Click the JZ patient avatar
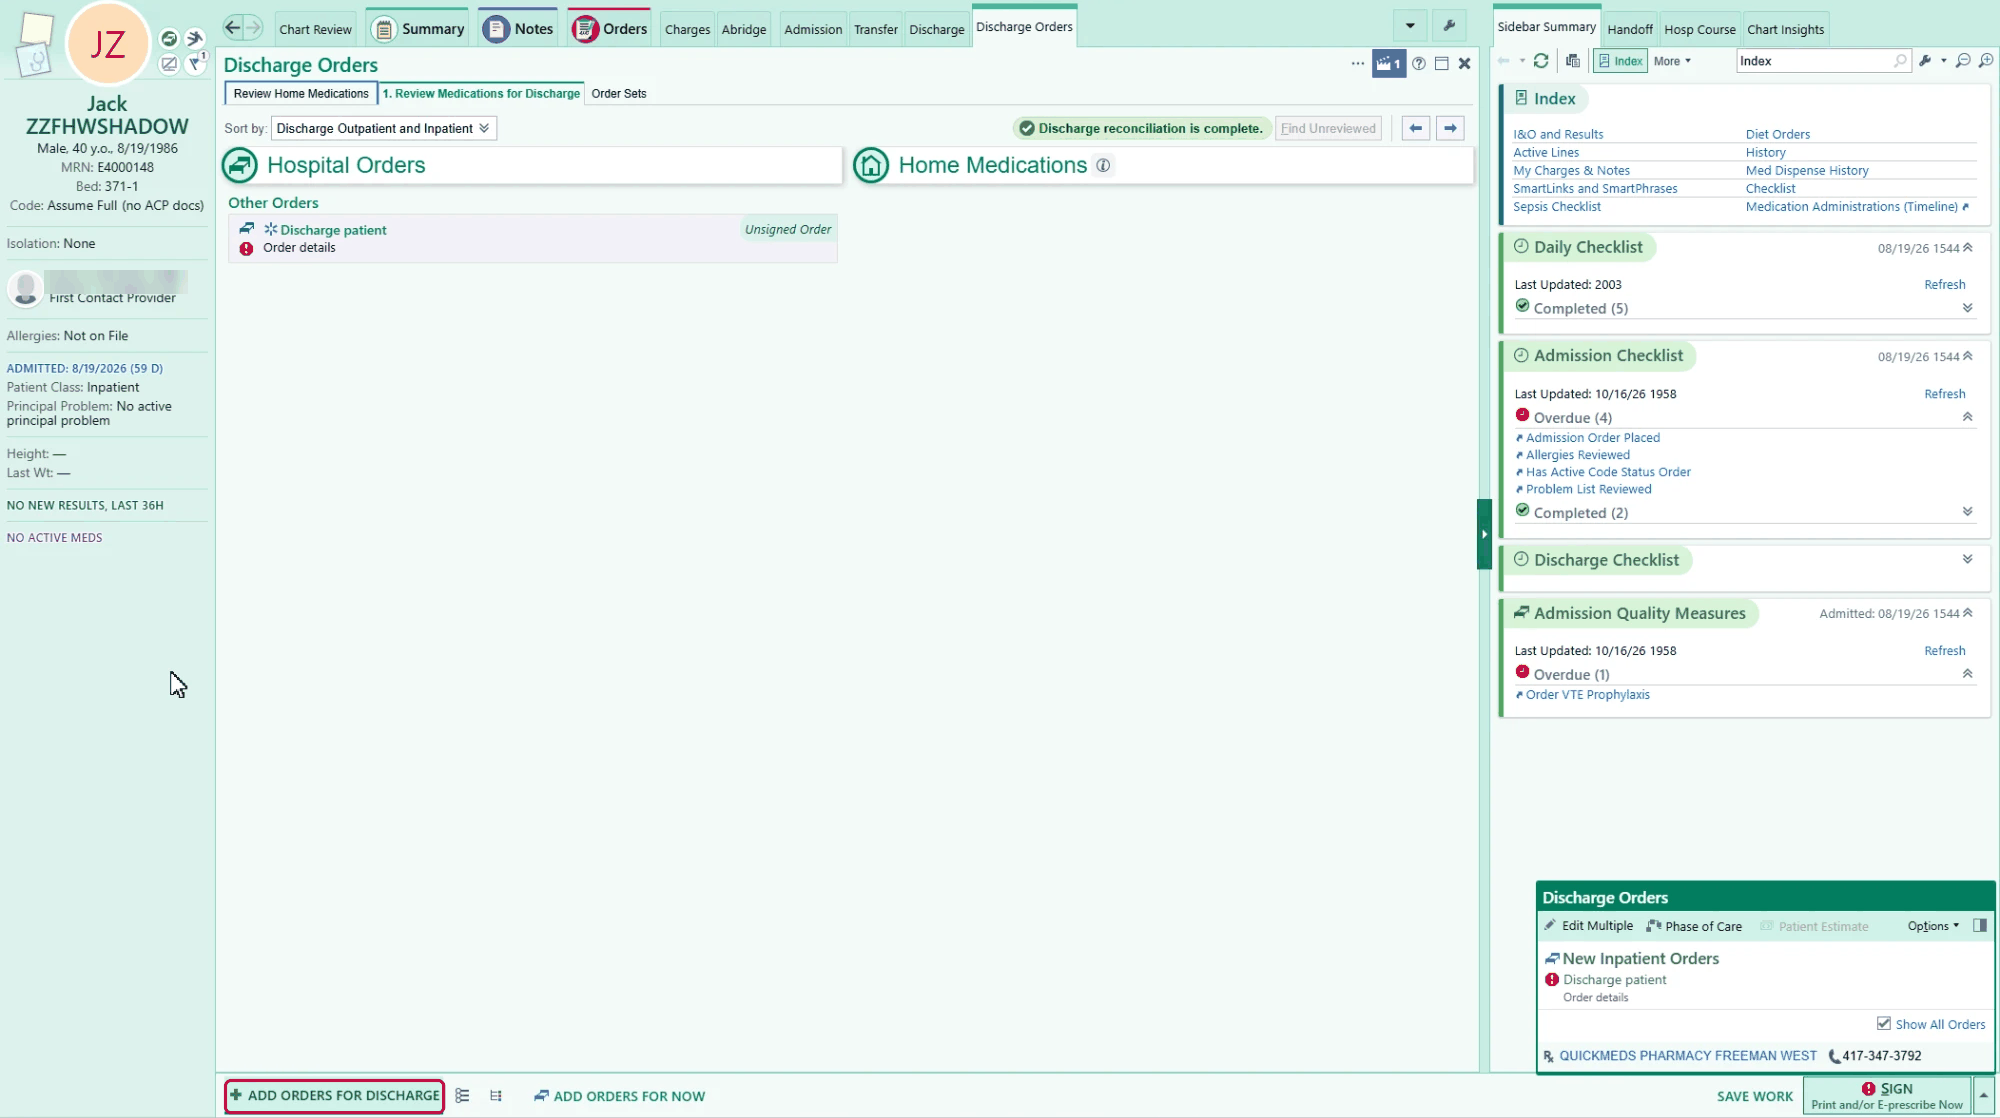 coord(108,44)
